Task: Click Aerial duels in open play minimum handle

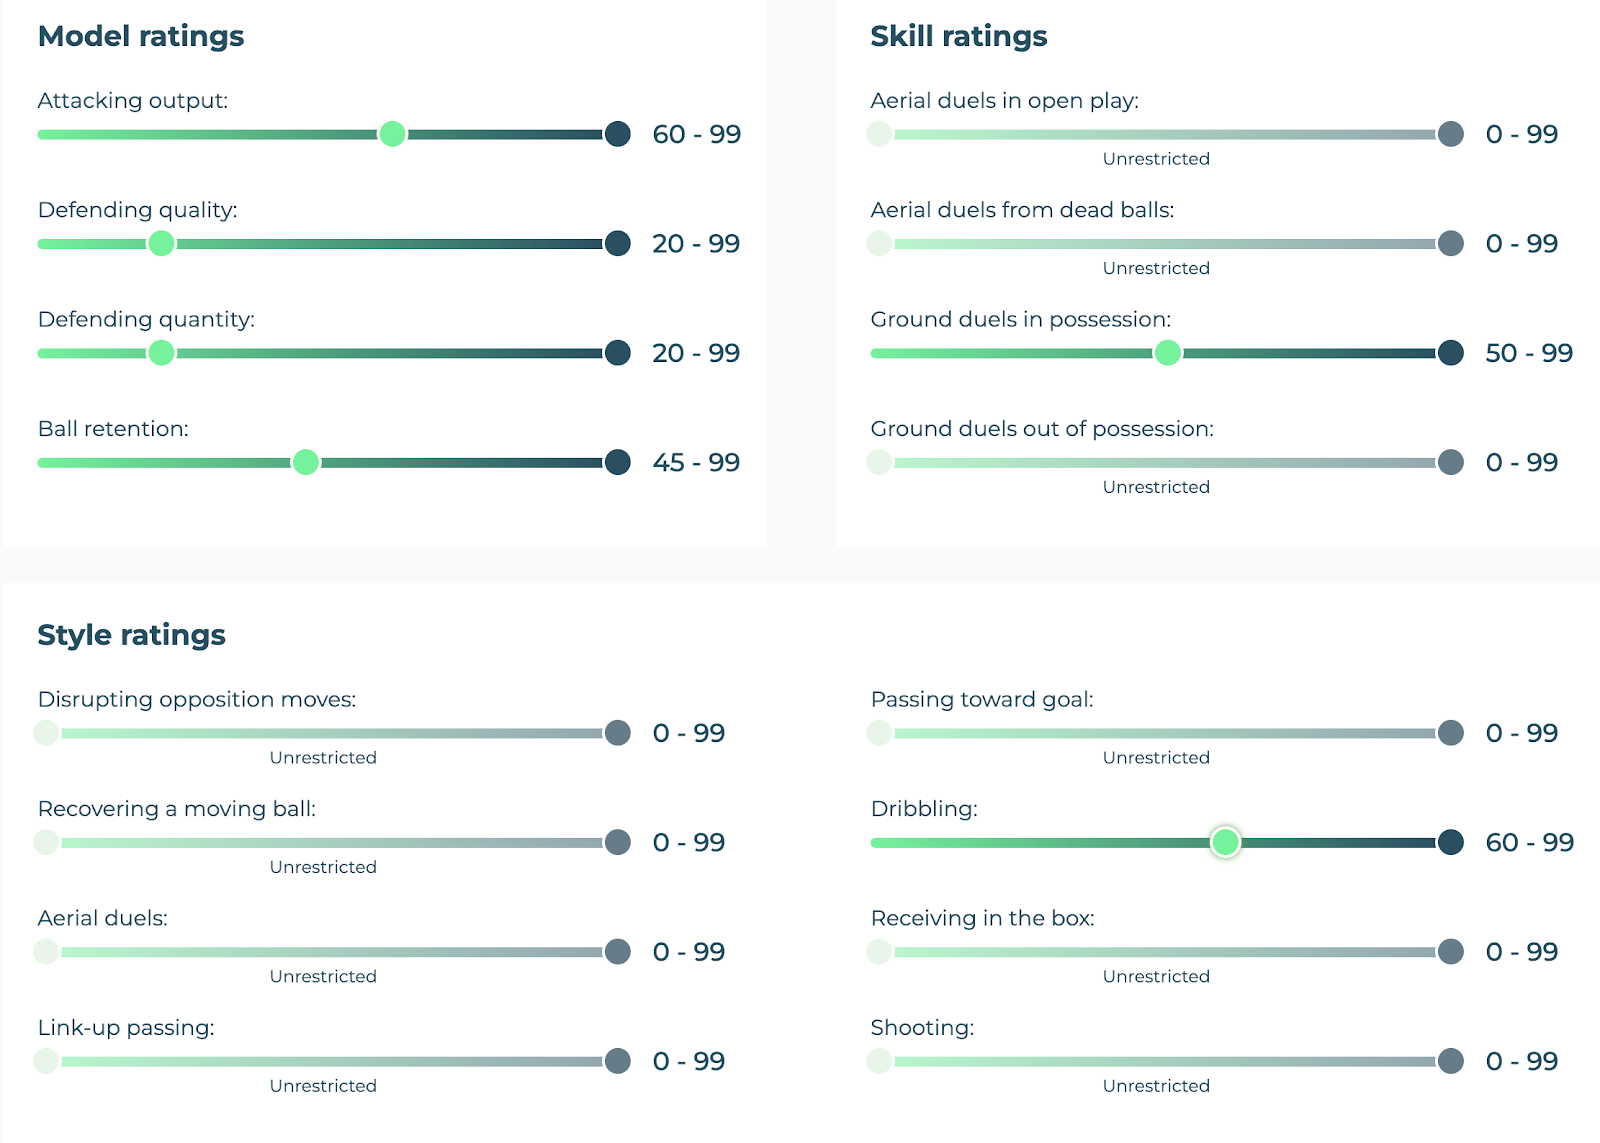Action: (x=879, y=134)
